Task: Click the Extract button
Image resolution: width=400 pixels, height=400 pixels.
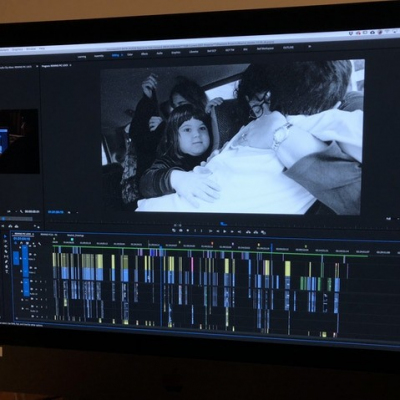Action: pyautogui.click(x=256, y=232)
